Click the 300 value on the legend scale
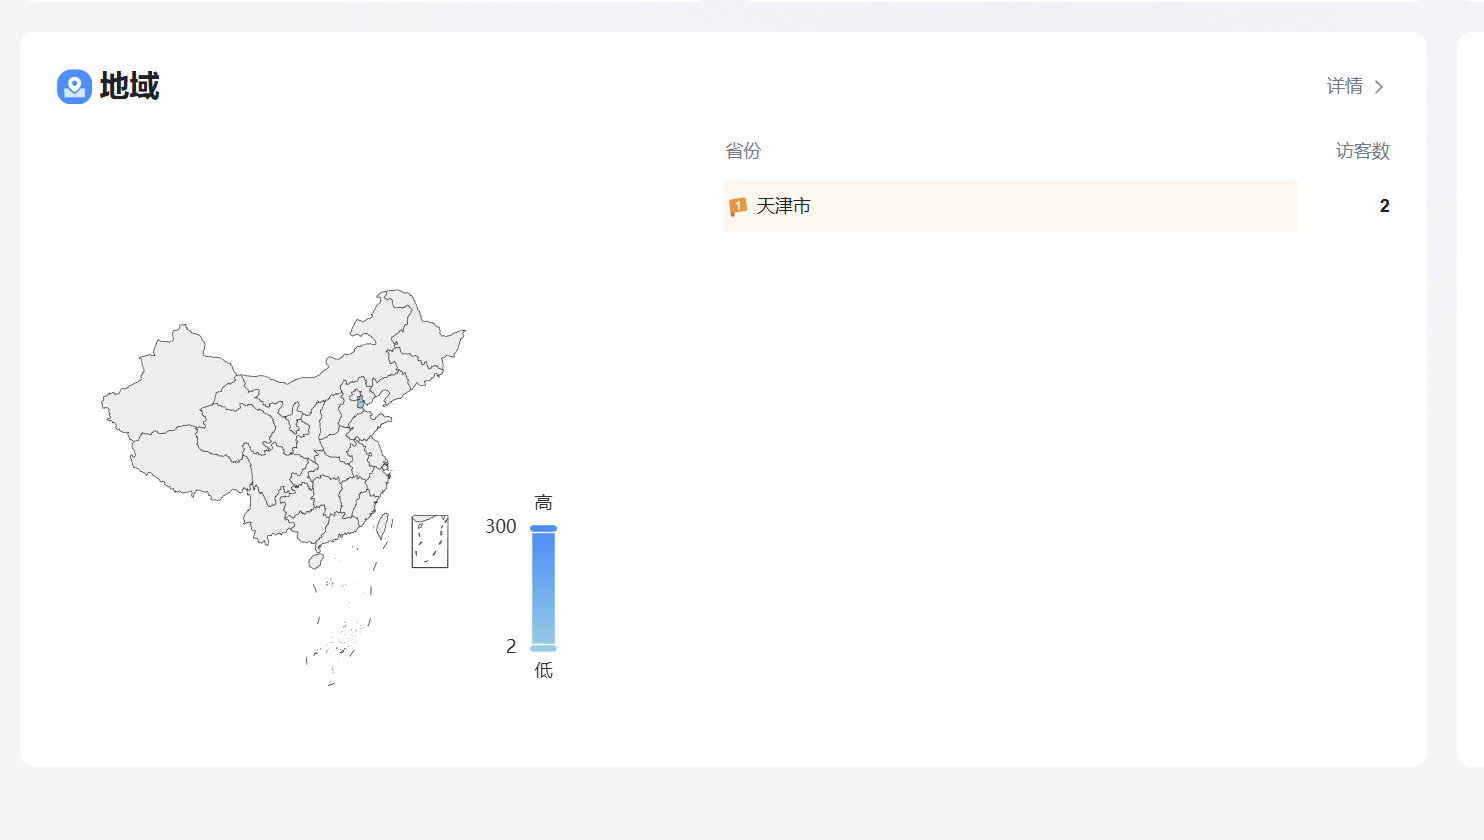Screen dimensions: 1484x840 point(500,526)
